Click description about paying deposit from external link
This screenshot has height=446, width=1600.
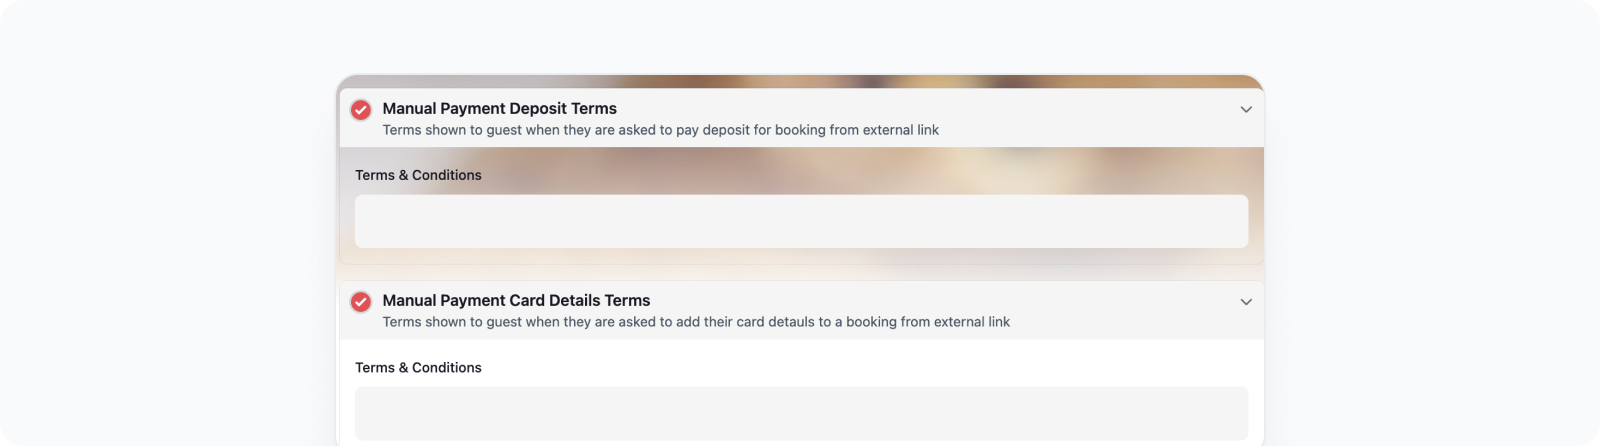pyautogui.click(x=660, y=130)
